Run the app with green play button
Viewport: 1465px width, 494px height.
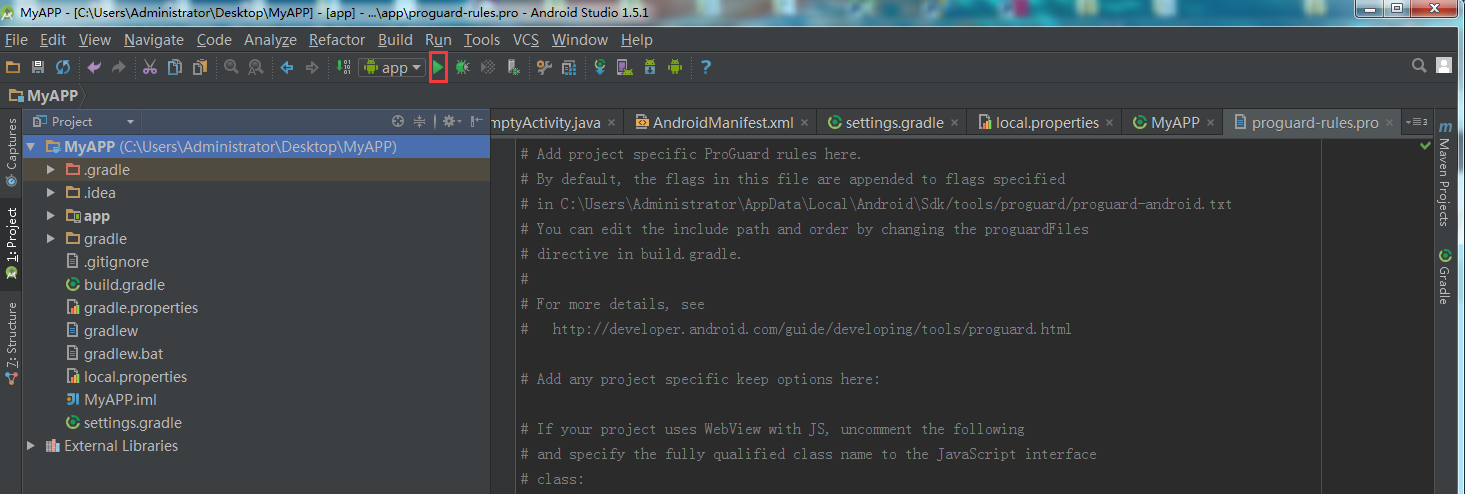tap(438, 67)
